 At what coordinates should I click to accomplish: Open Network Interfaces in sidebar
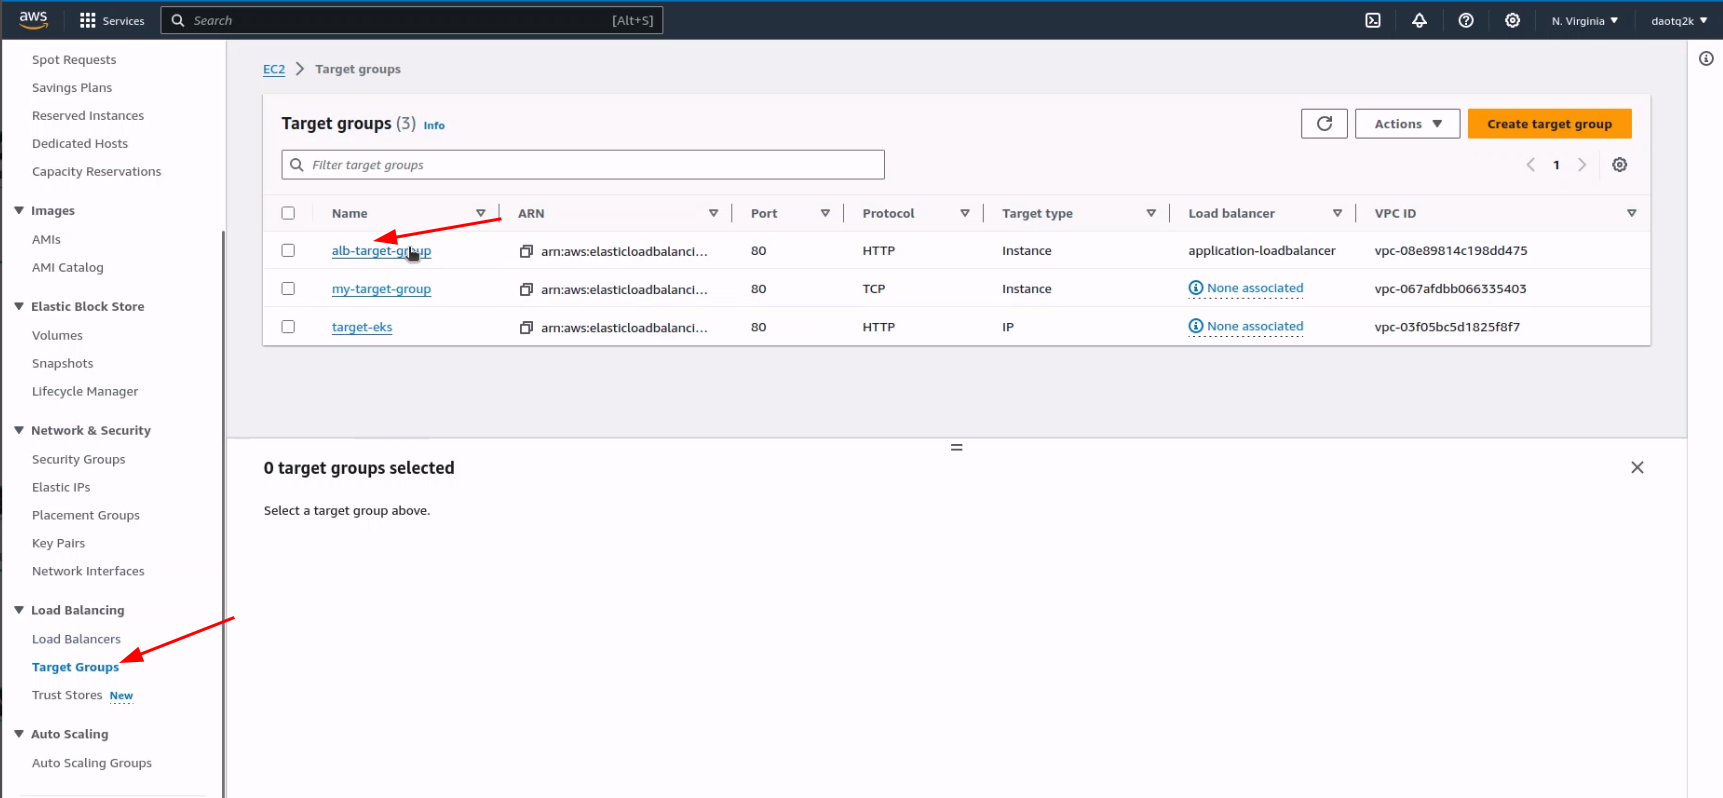pos(88,572)
